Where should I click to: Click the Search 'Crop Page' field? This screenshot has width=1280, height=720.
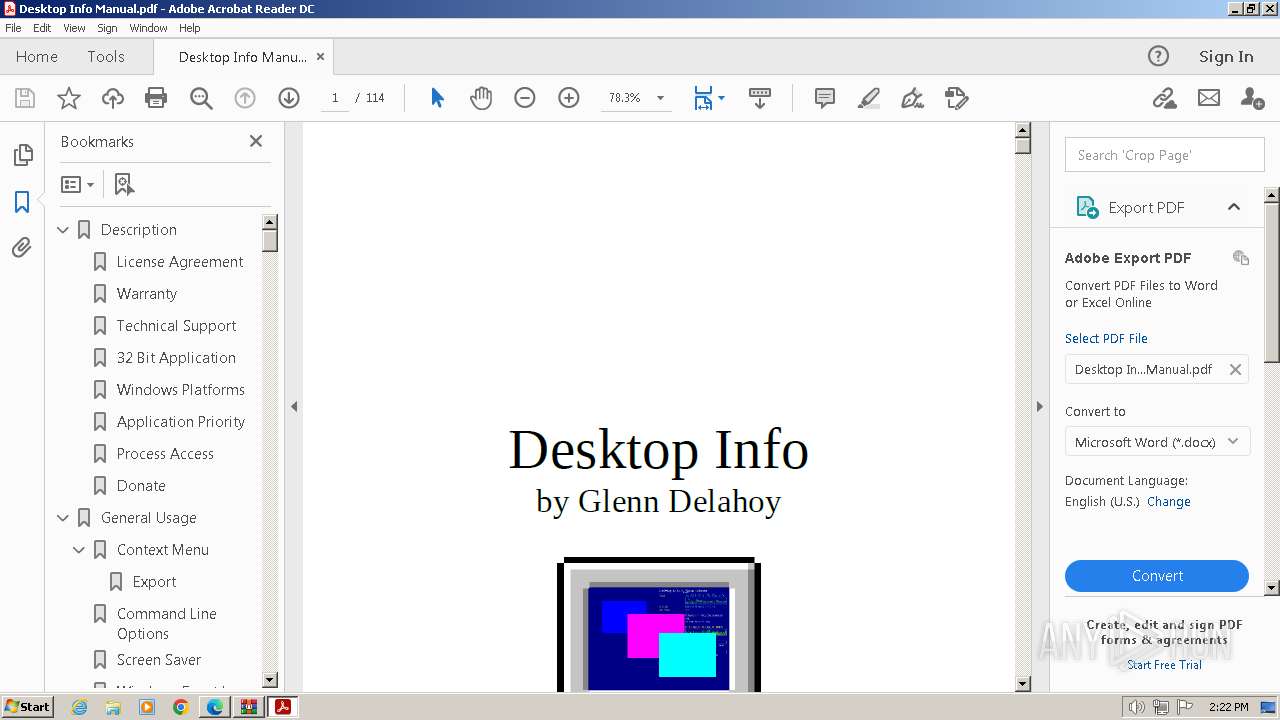pyautogui.click(x=1164, y=155)
